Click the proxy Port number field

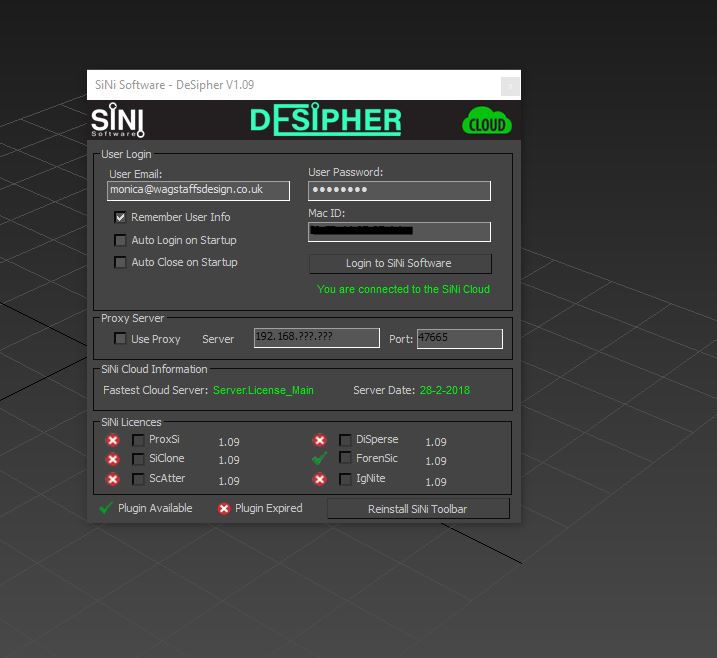click(459, 339)
